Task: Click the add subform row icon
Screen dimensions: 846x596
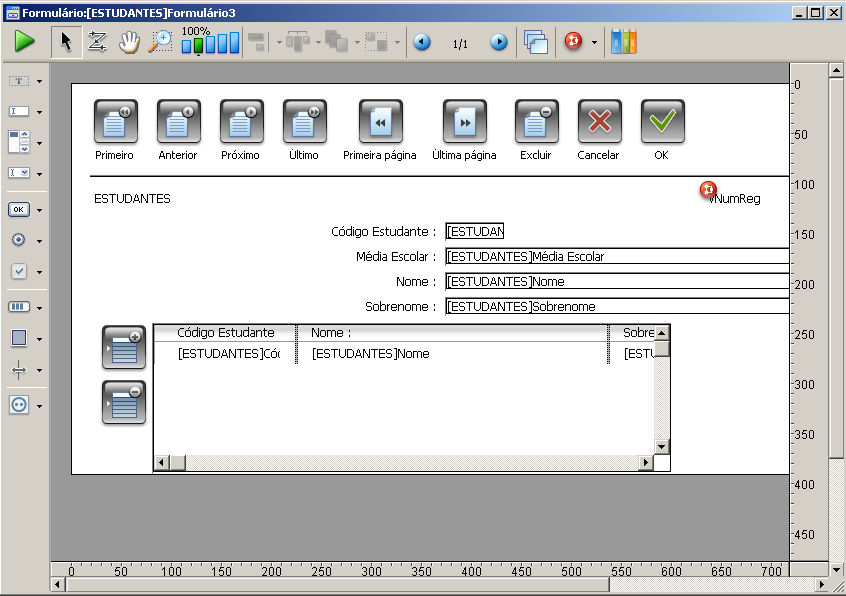Action: tap(124, 347)
